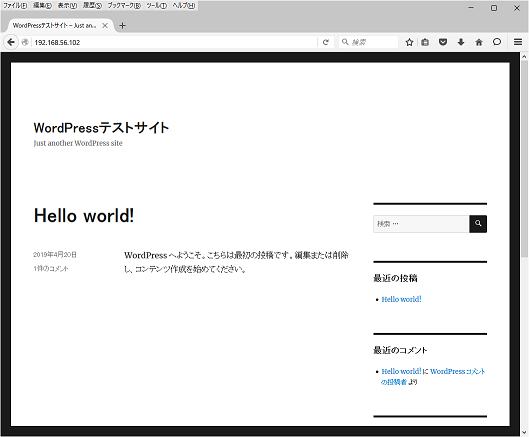Open the 表示 menu

point(67,5)
